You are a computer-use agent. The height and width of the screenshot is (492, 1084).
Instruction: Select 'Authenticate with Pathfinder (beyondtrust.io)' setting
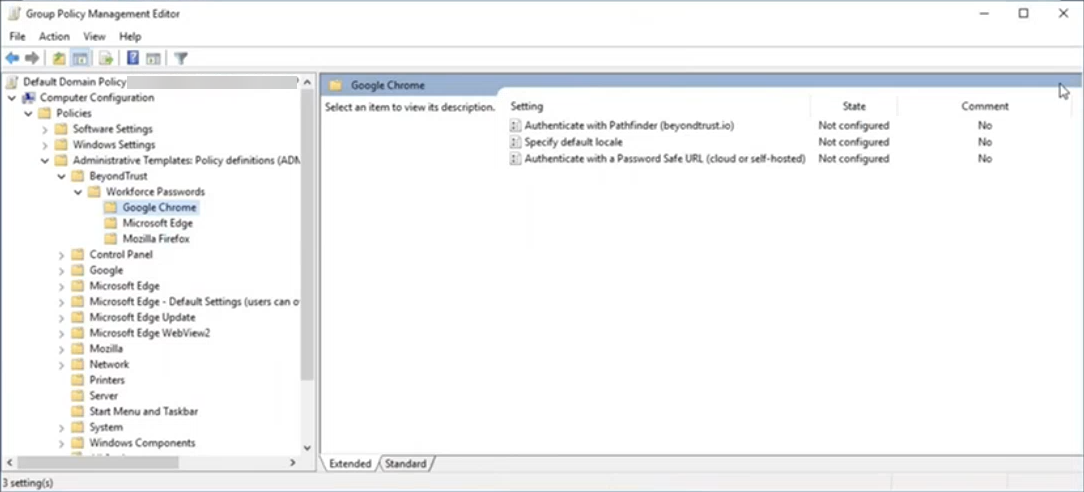pos(629,126)
